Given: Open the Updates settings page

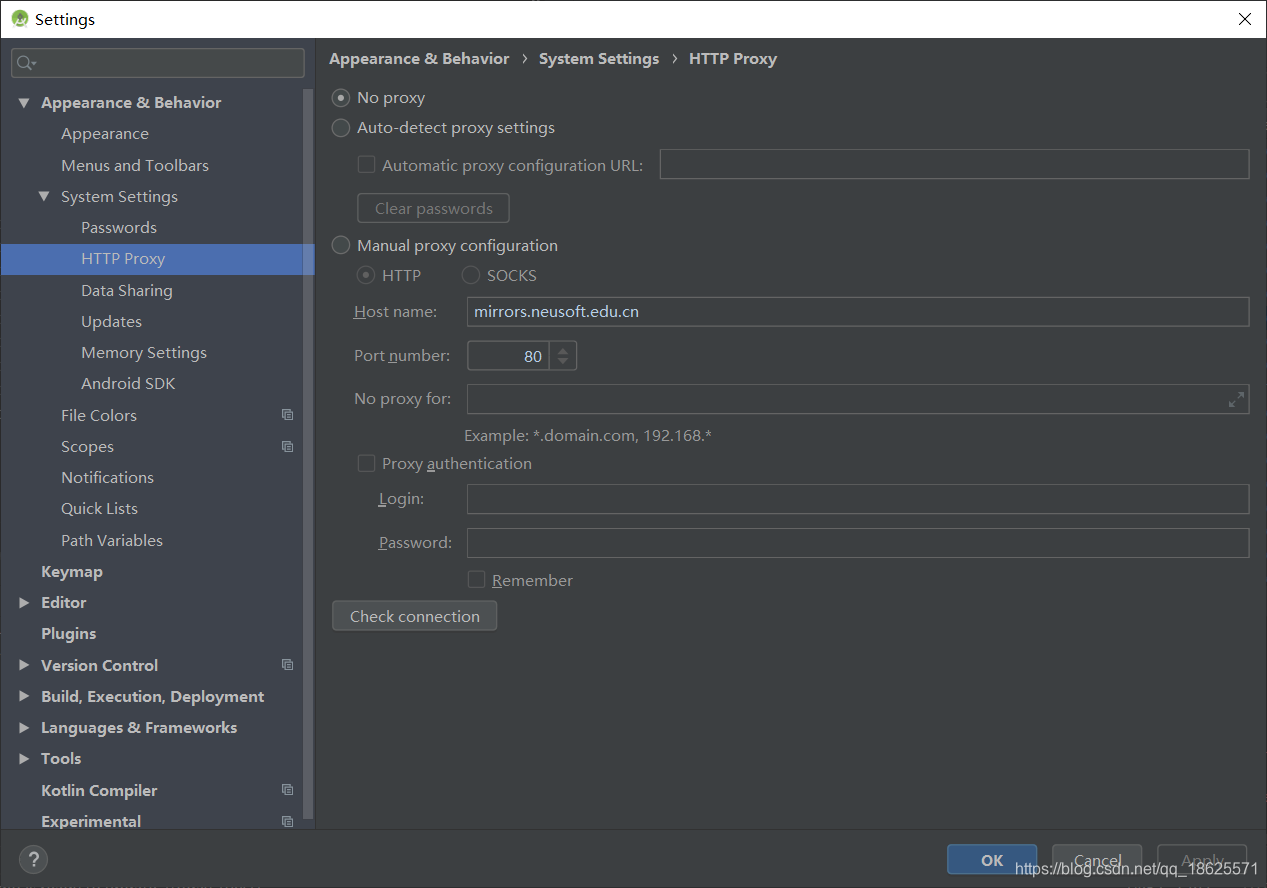Looking at the screenshot, I should [x=111, y=321].
